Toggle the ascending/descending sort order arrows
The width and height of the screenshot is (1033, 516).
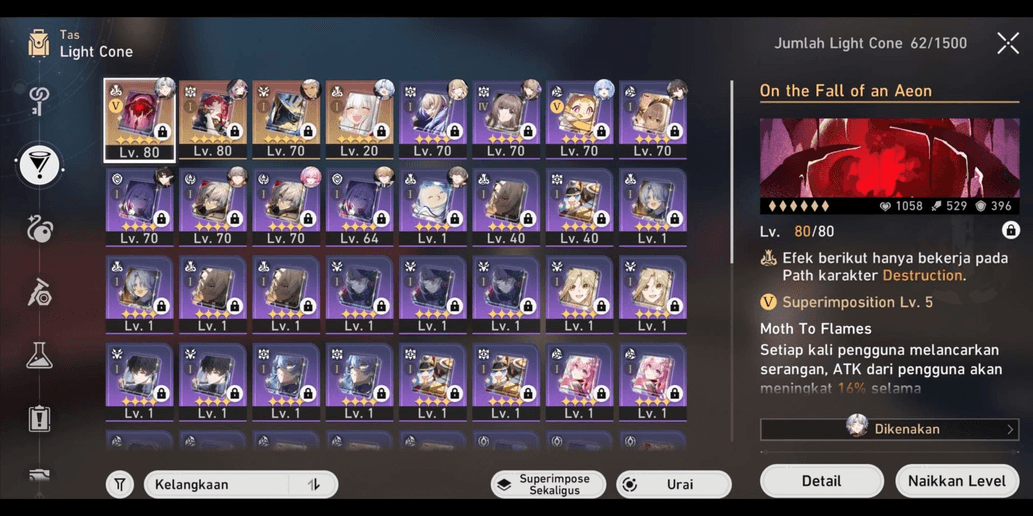(314, 484)
